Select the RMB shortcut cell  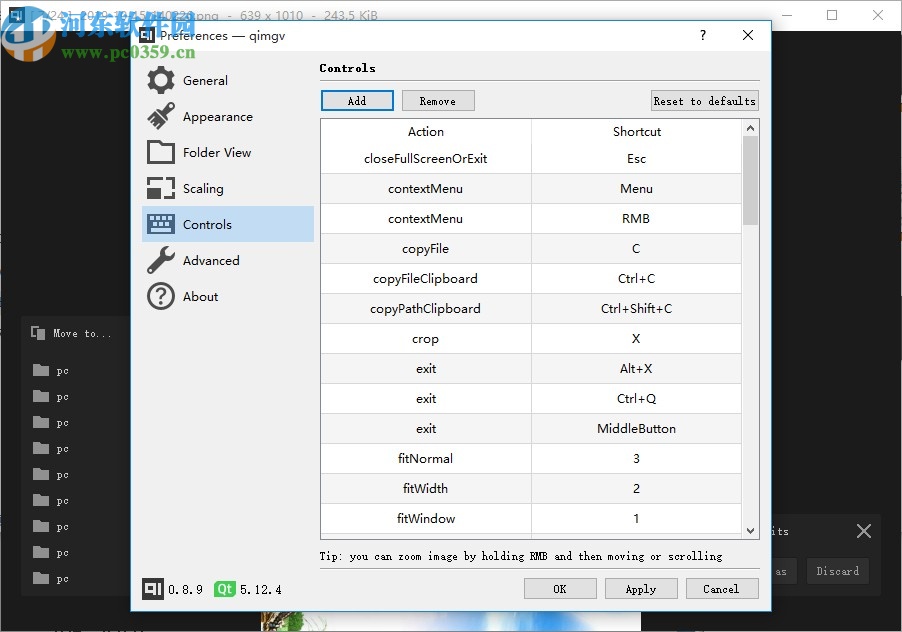636,219
